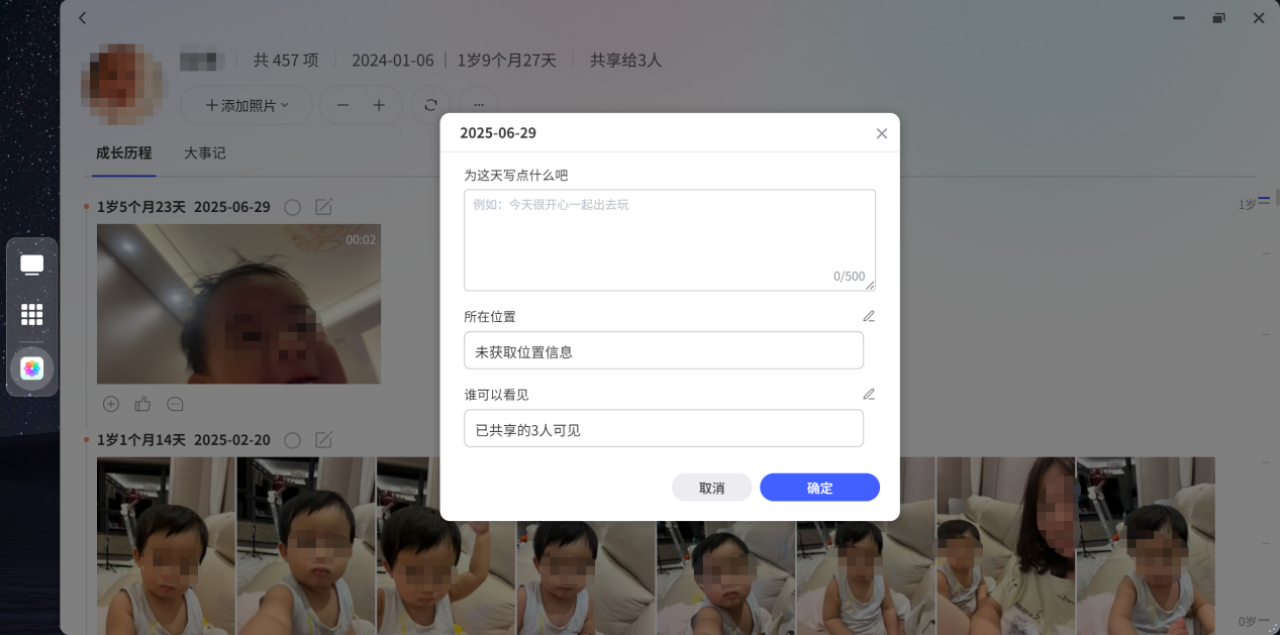1280x635 pixels.
Task: Click the zoom out minus button
Action: coord(343,105)
